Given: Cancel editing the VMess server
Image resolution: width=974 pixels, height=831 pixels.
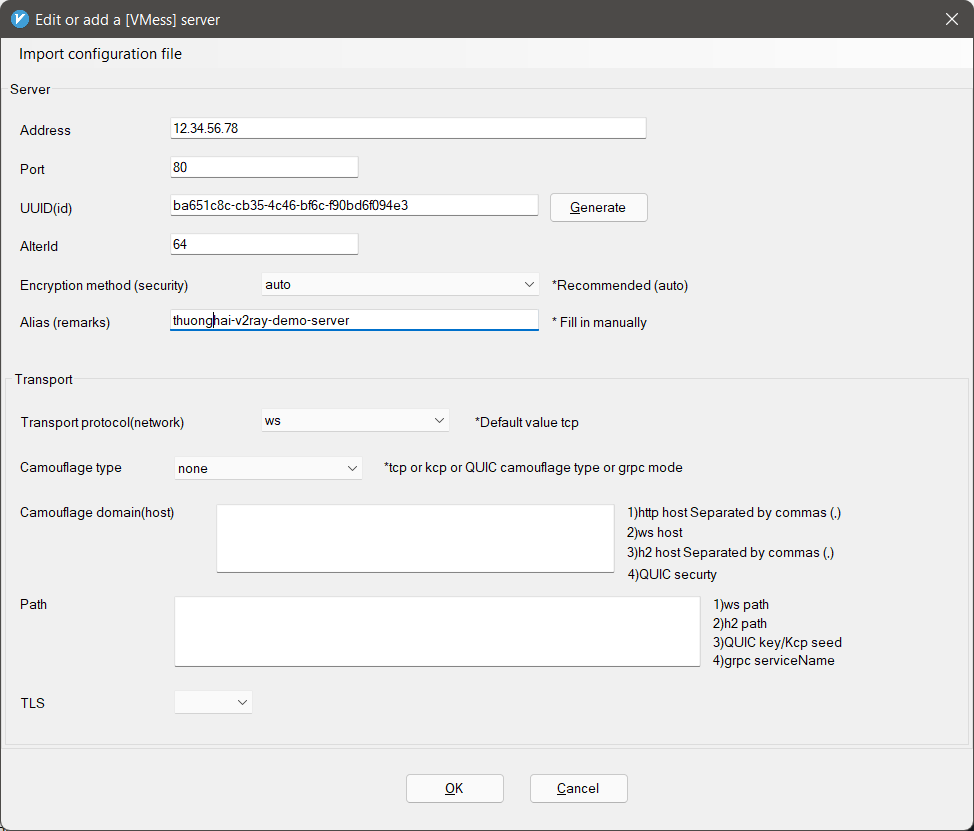Looking at the screenshot, I should point(578,788).
